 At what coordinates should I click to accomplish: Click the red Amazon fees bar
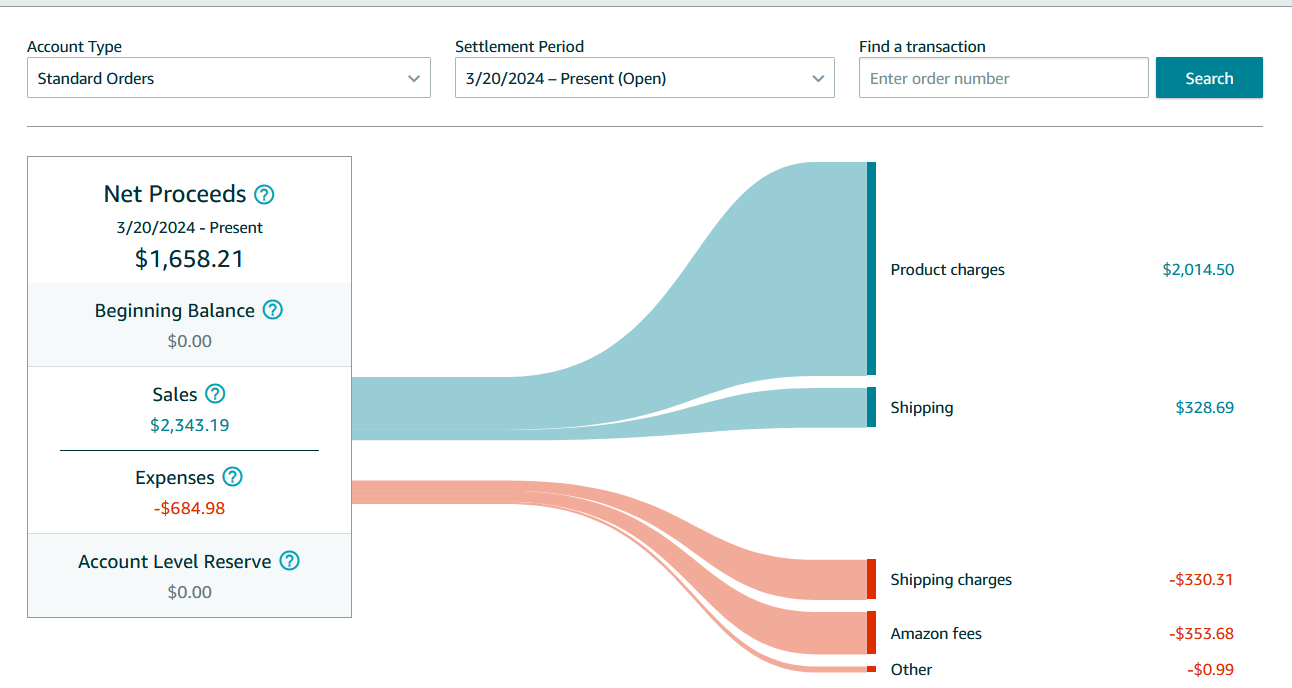point(871,632)
